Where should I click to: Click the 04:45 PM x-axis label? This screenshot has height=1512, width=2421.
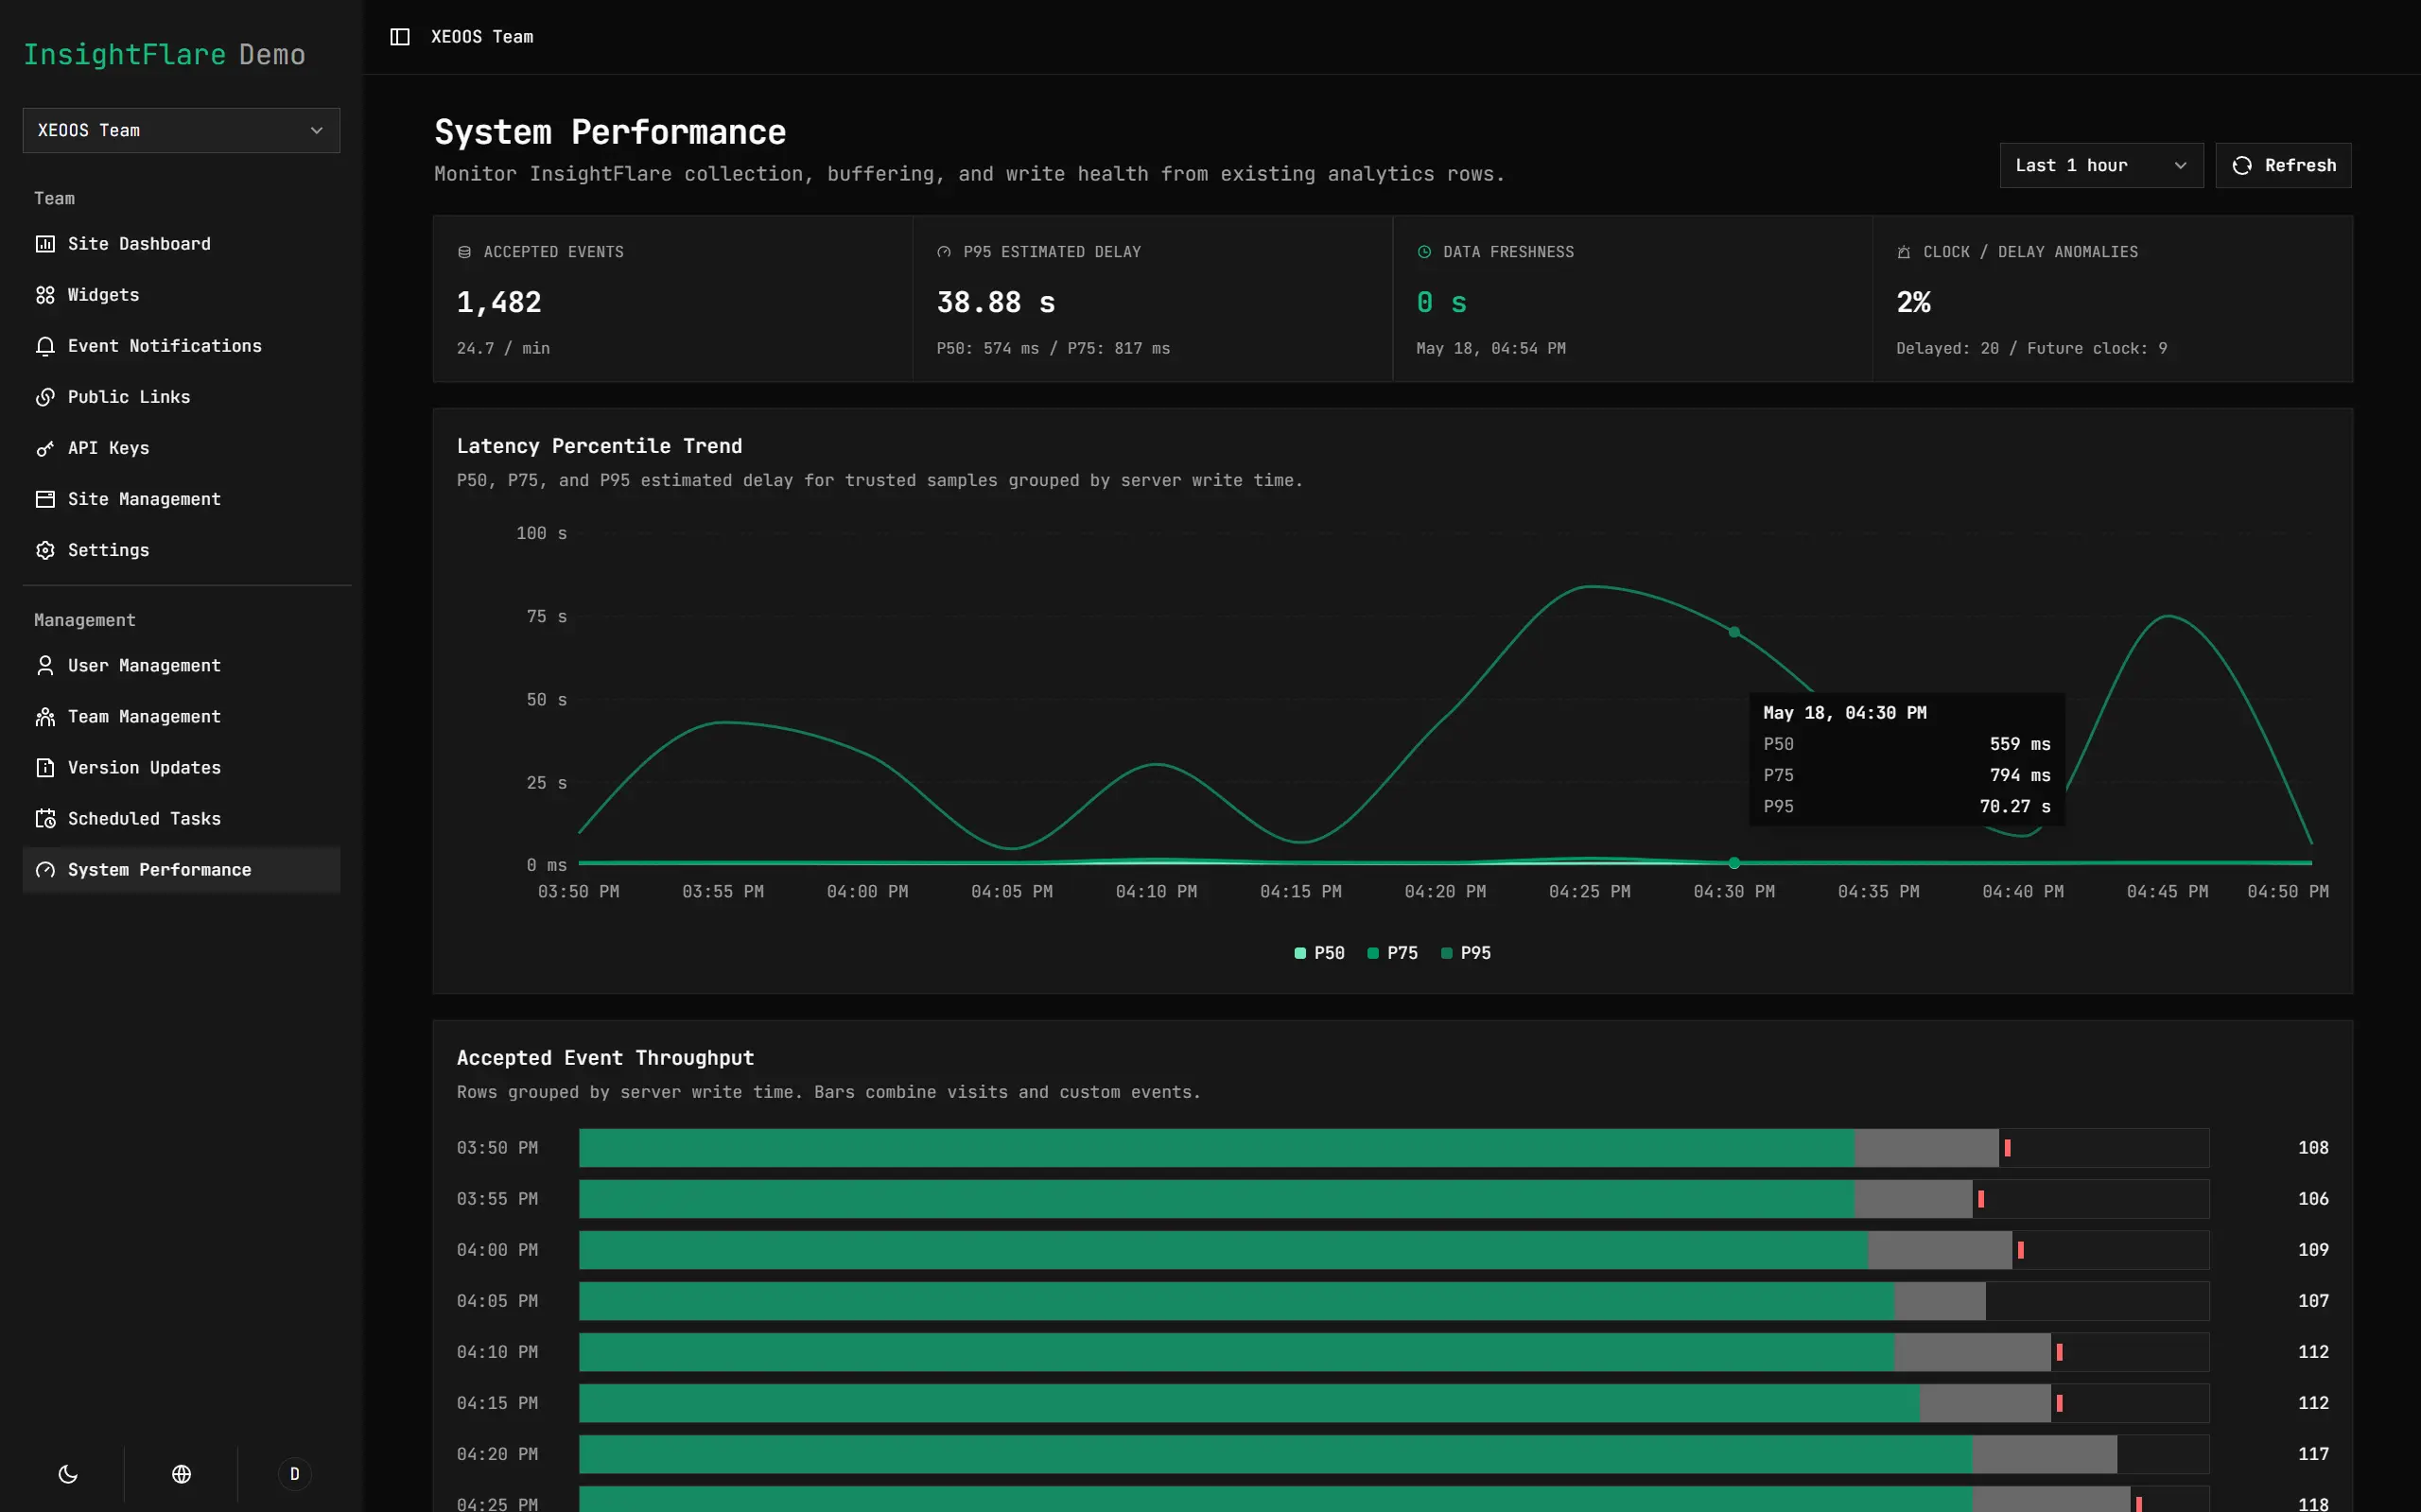[x=2167, y=892]
